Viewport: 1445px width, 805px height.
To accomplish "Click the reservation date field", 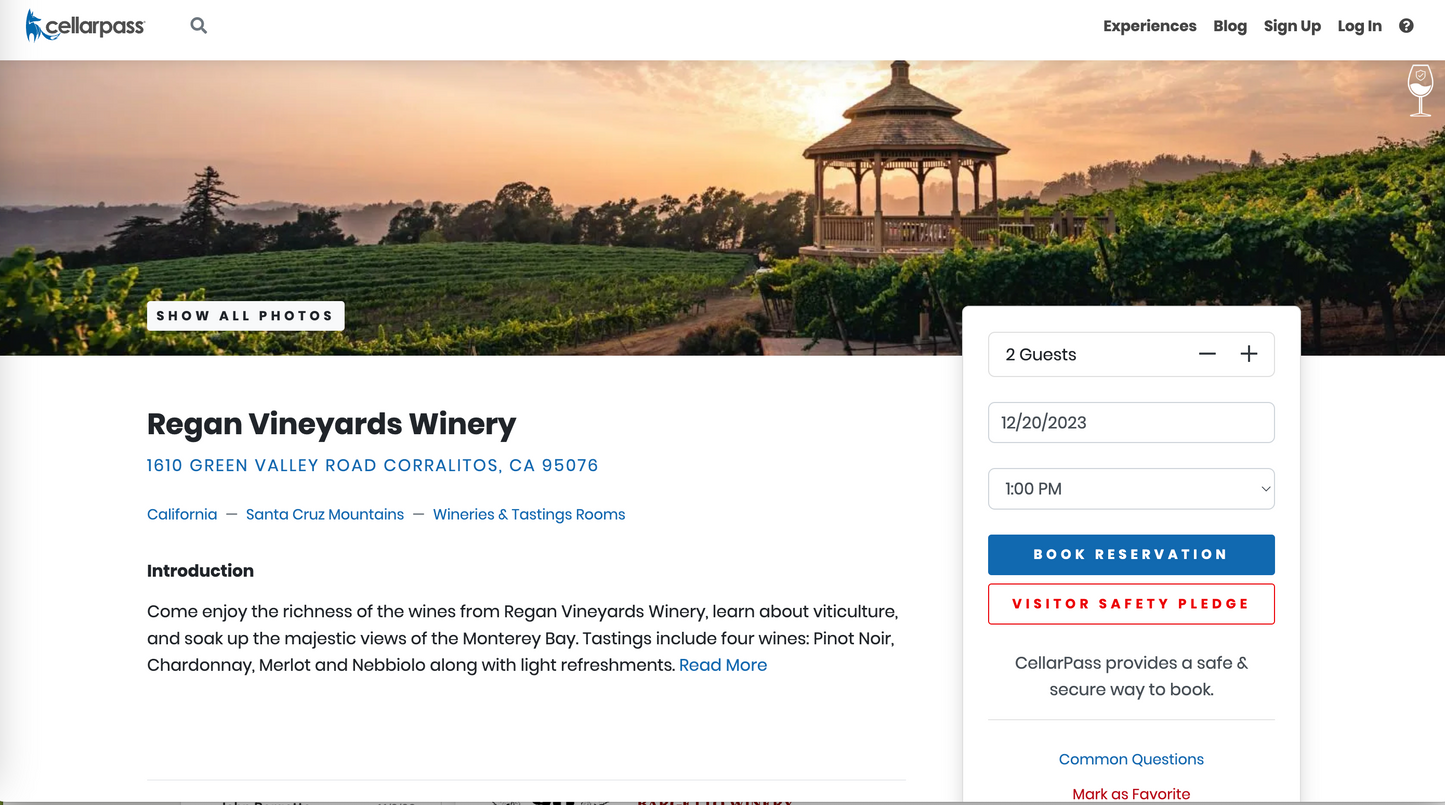I will tap(1131, 422).
